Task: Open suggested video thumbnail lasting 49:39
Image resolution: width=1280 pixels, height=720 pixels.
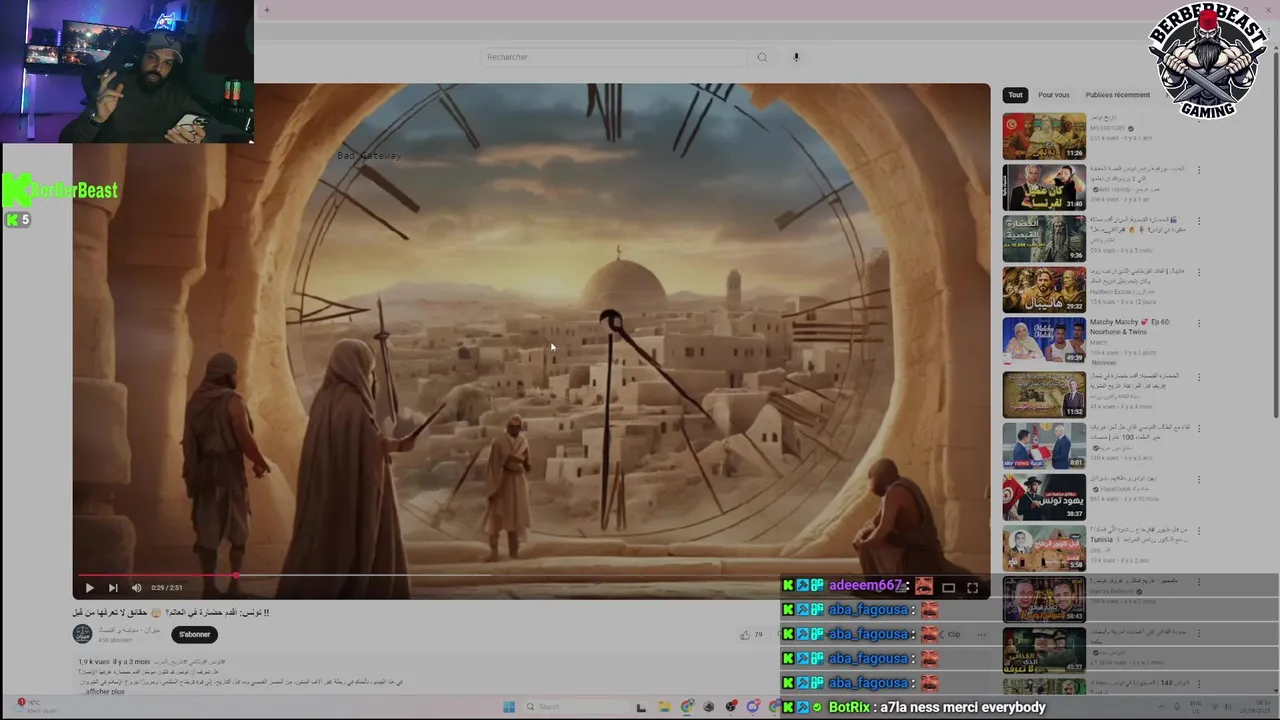Action: (1044, 341)
